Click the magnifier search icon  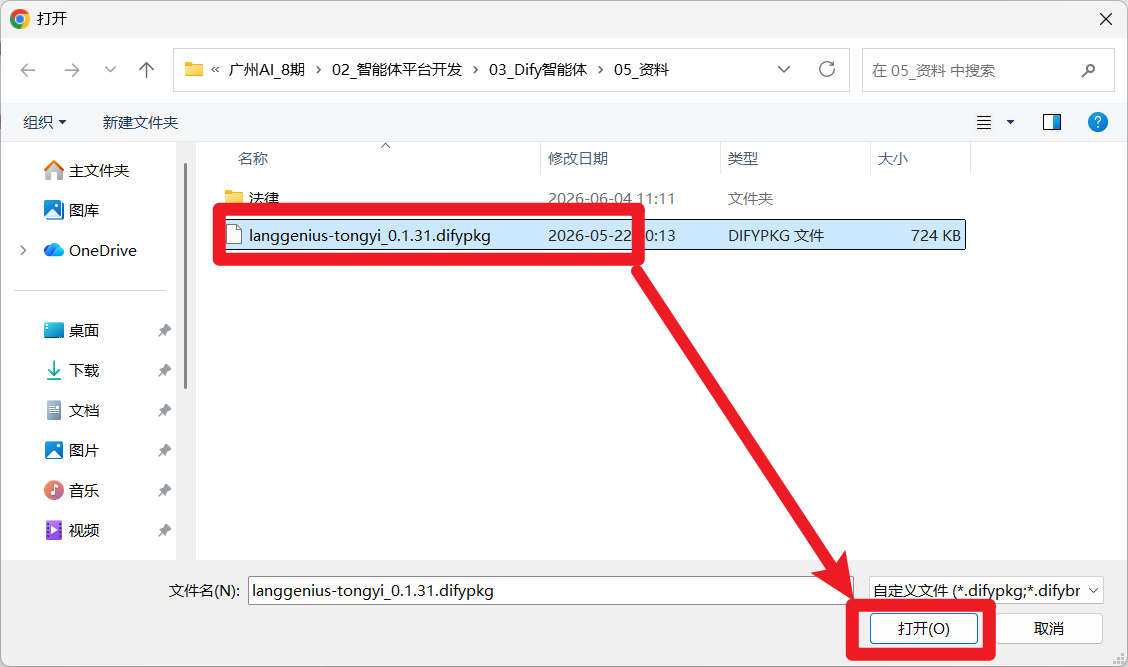pos(1088,70)
